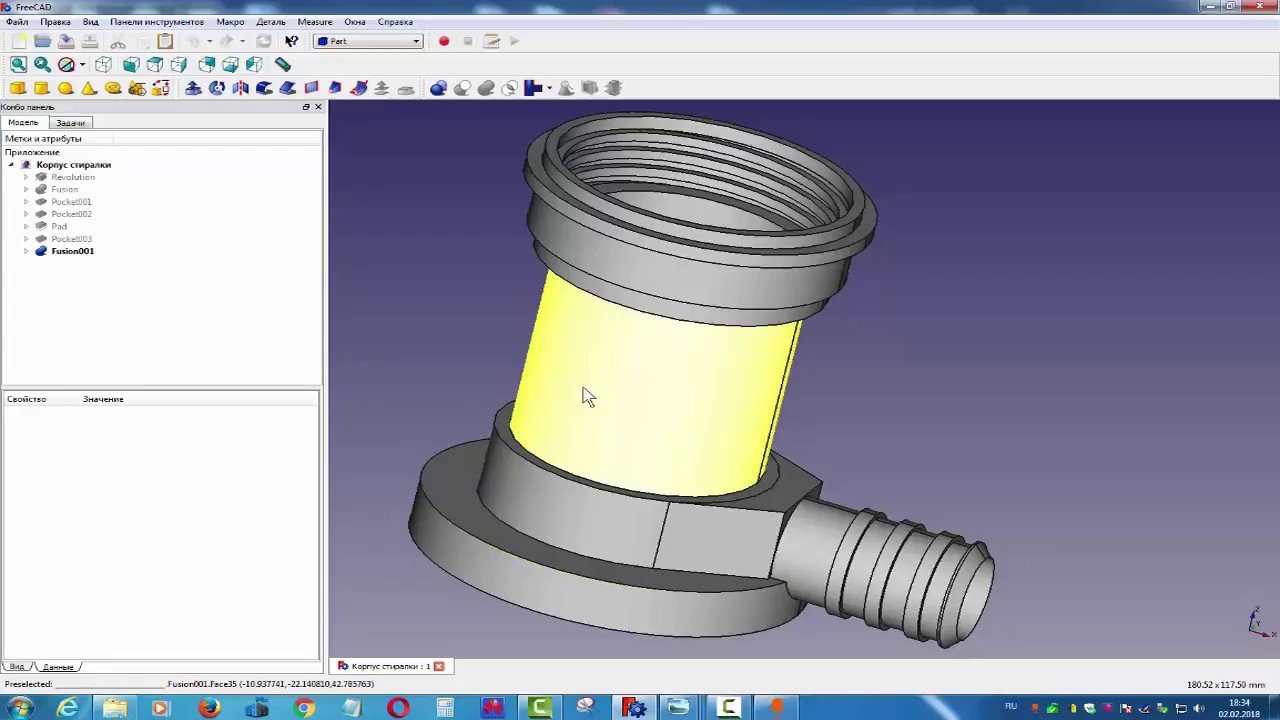
Task: Create a Cylinder primitive
Action: pyautogui.click(x=42, y=88)
